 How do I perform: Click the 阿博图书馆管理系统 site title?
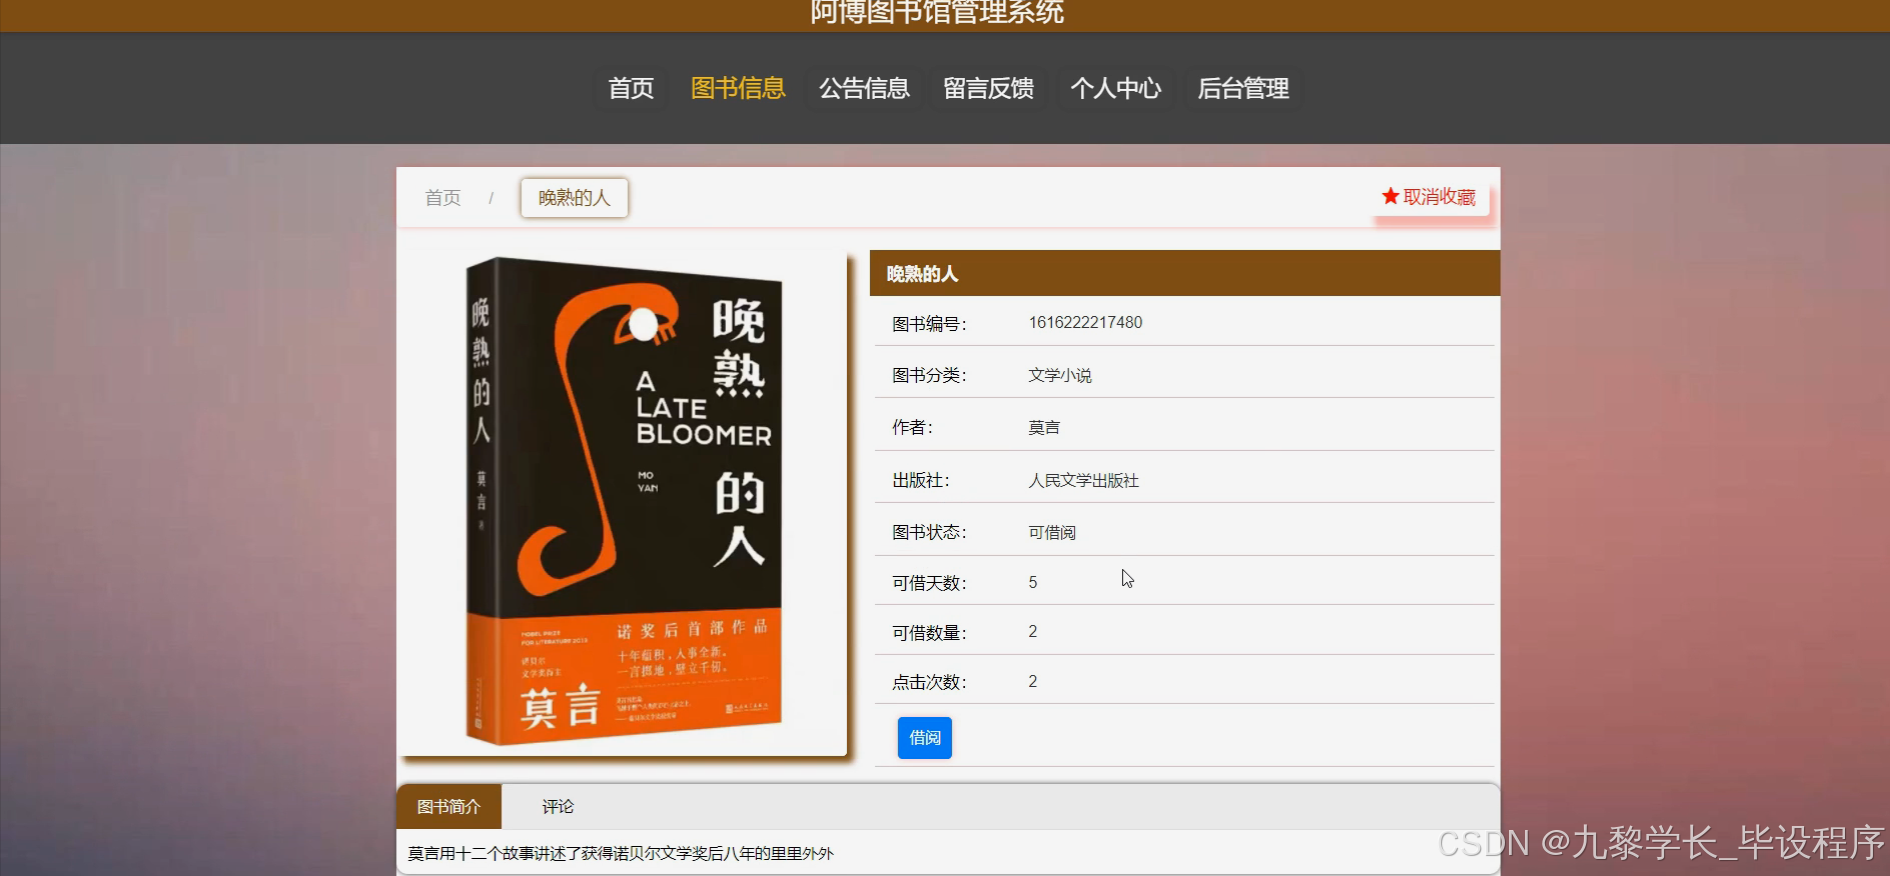(937, 12)
